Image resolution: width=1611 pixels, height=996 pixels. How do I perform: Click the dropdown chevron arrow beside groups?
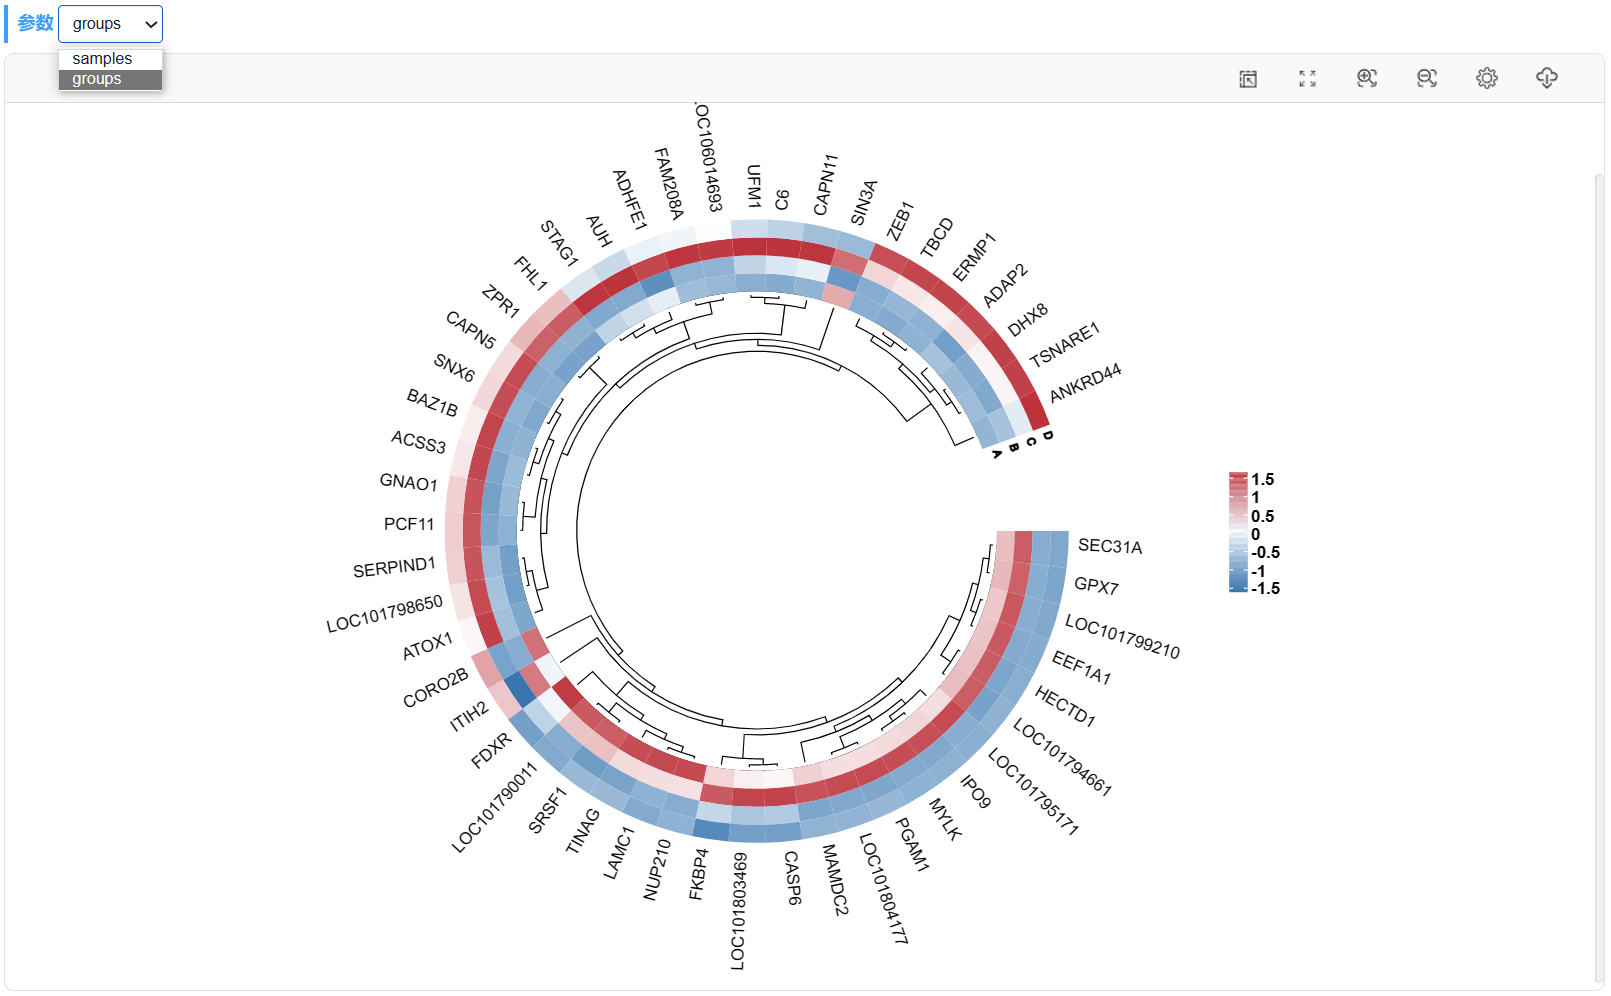point(151,24)
